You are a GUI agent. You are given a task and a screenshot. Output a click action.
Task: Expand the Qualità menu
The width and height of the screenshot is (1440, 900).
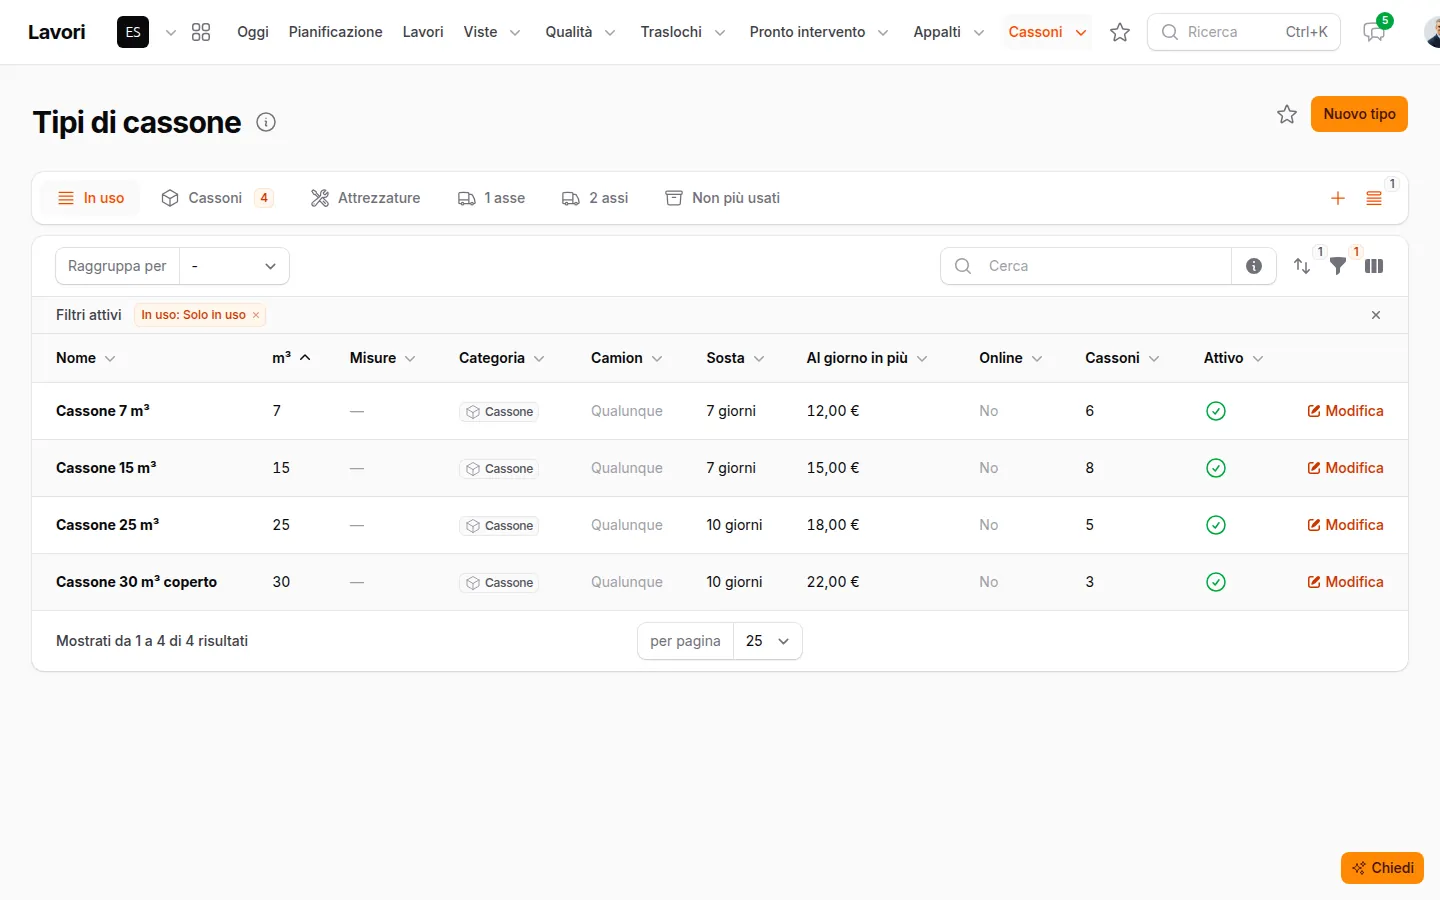coord(580,32)
